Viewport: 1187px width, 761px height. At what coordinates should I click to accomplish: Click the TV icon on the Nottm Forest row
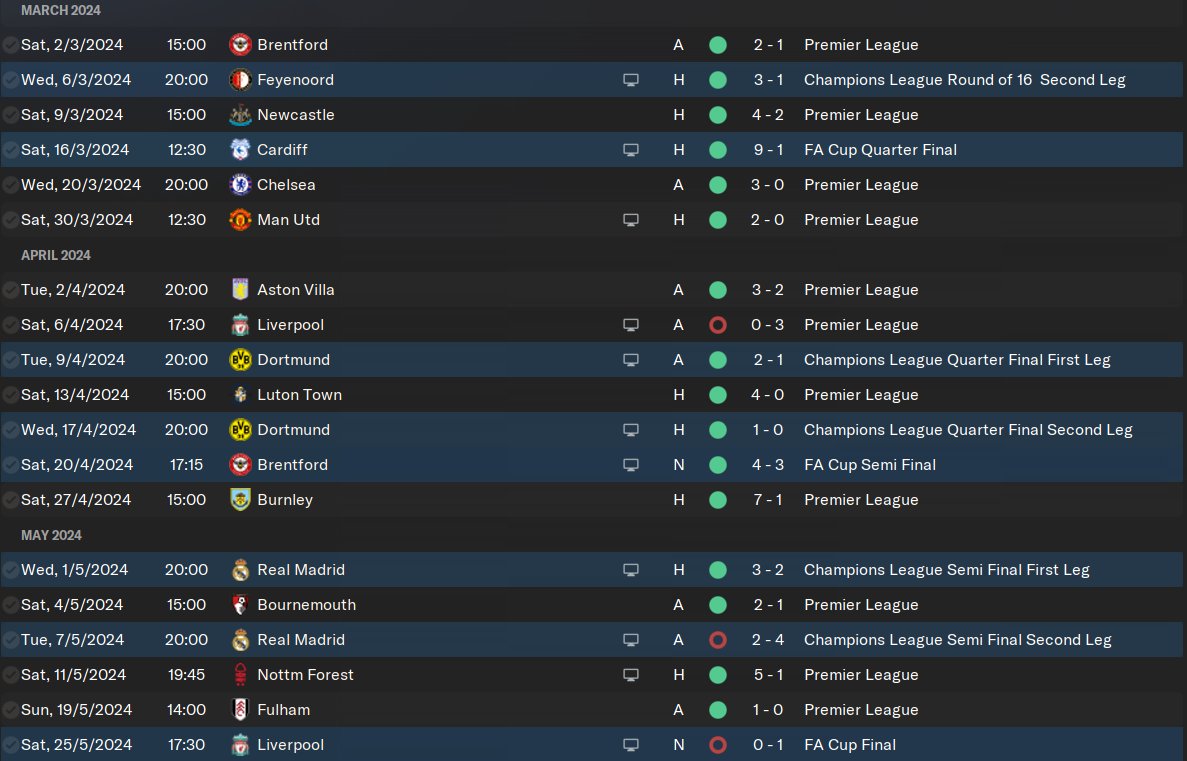(630, 675)
